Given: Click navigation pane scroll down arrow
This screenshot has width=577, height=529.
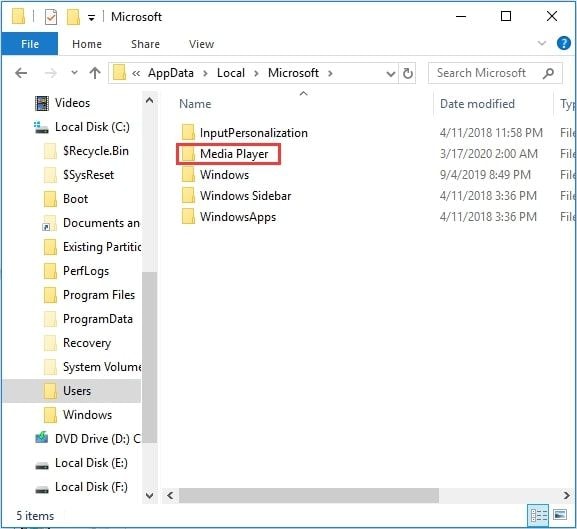Looking at the screenshot, I should 149,496.
